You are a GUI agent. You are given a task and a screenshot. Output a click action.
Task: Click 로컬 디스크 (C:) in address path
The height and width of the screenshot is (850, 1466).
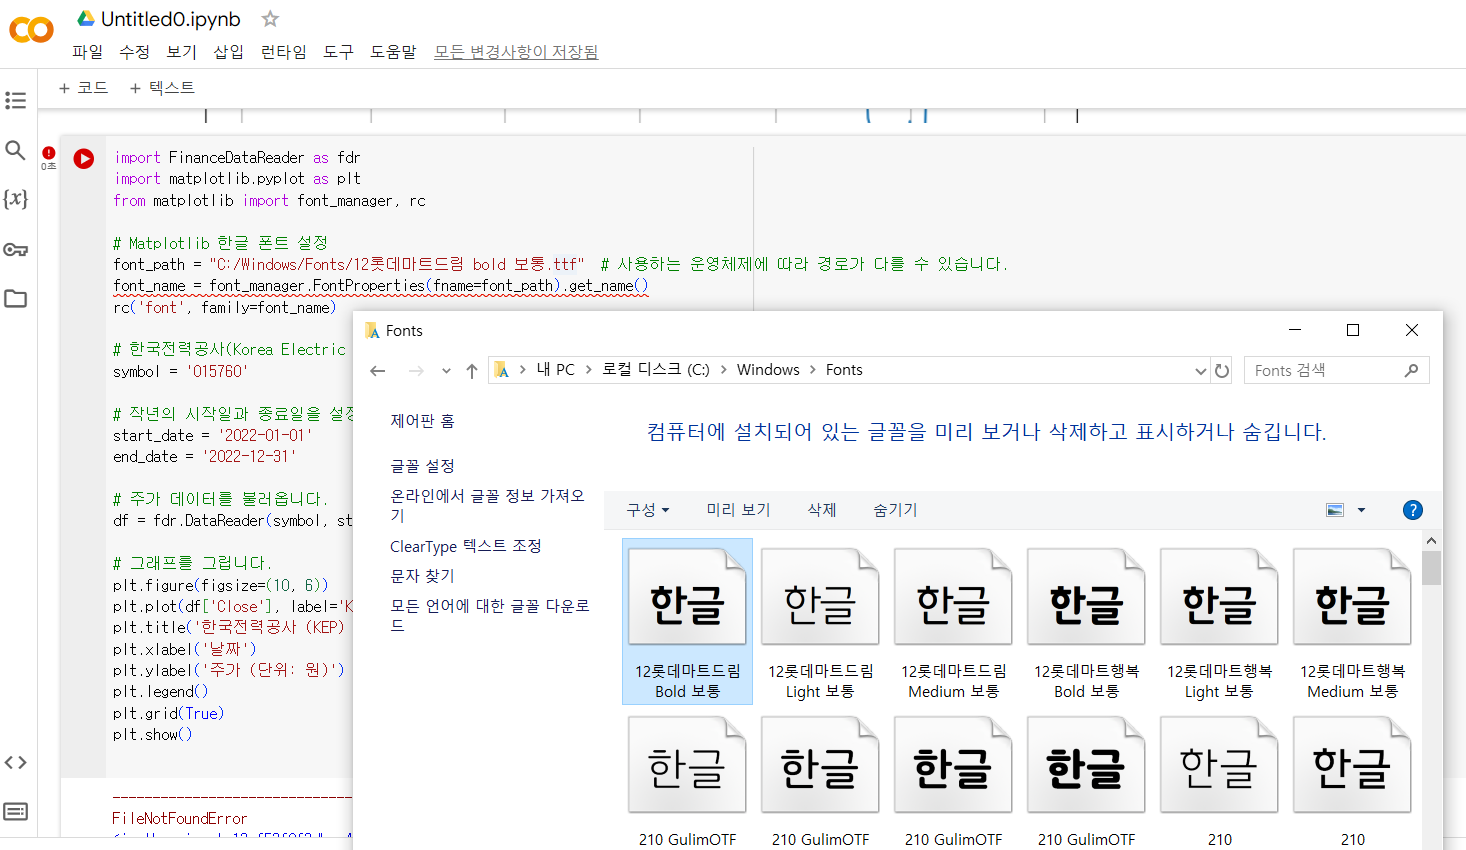[x=655, y=370]
